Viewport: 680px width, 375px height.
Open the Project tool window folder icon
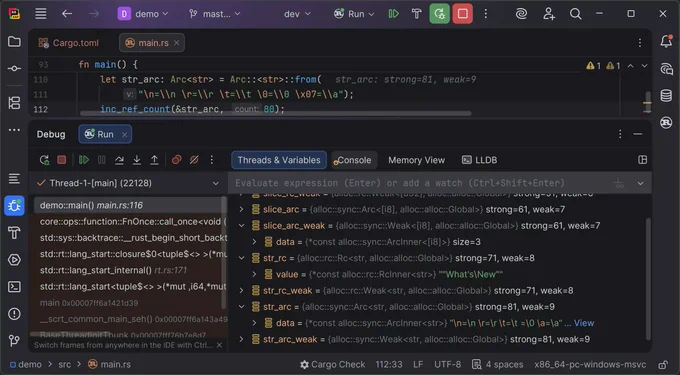point(14,42)
